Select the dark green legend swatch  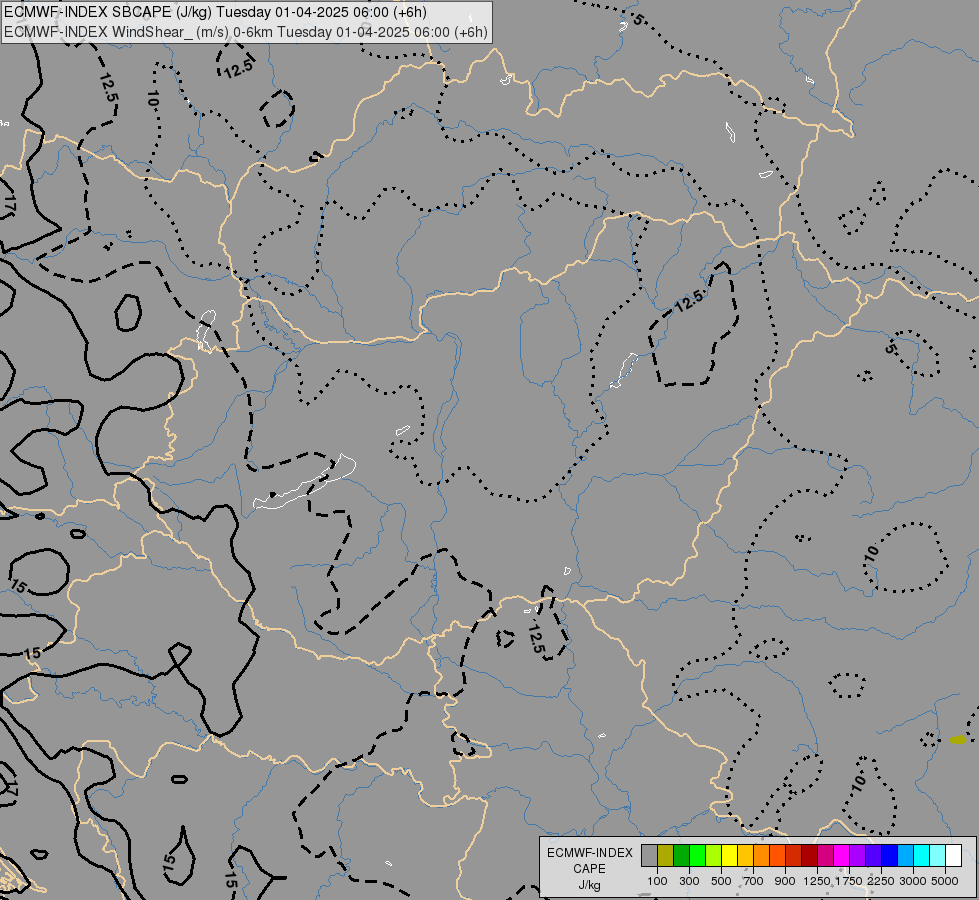point(682,856)
